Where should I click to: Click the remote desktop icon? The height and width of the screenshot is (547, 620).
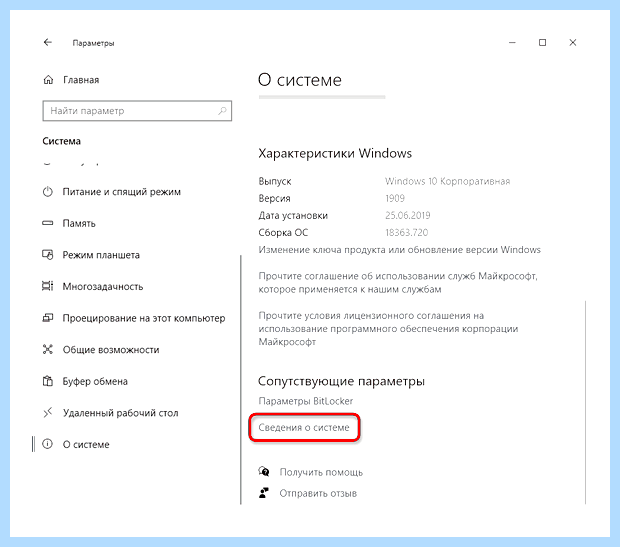(x=47, y=413)
